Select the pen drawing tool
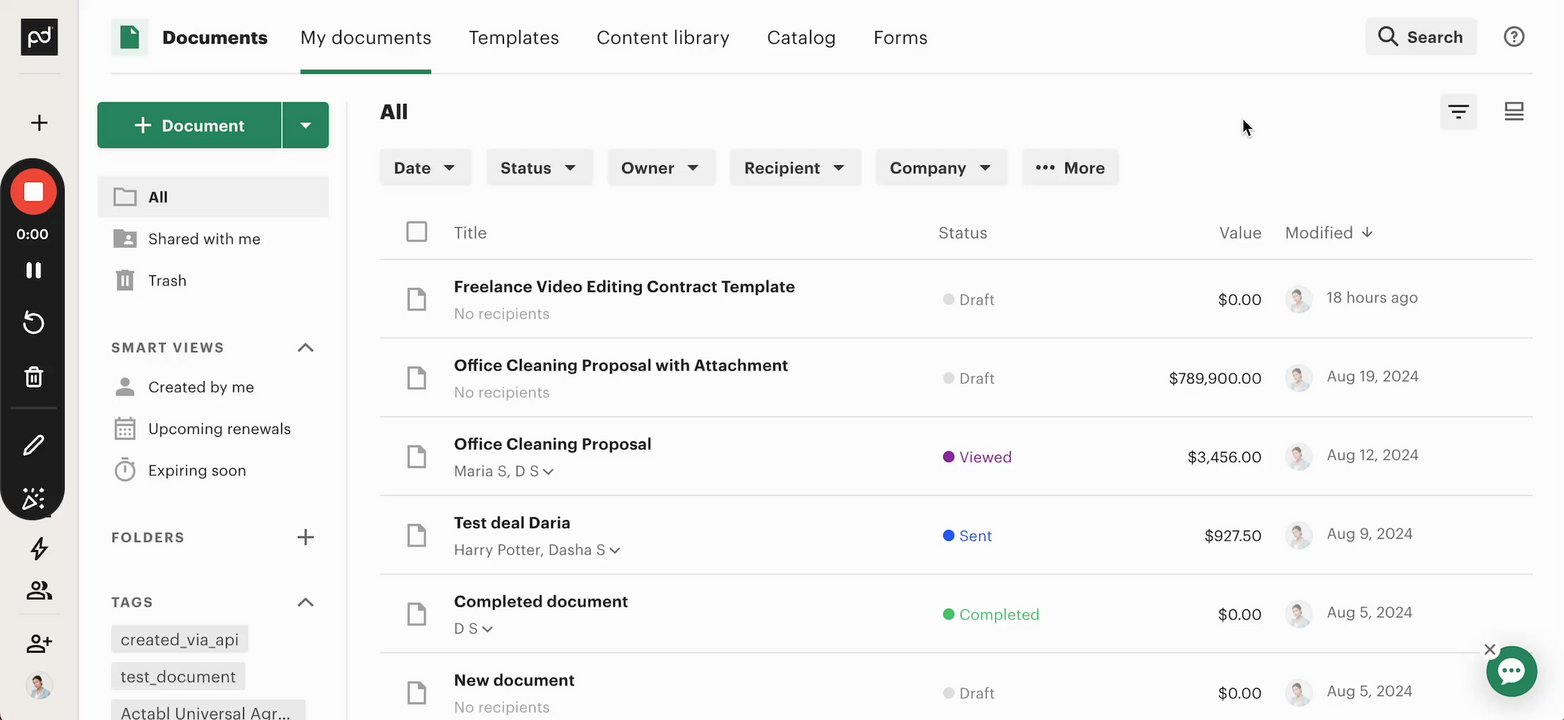Viewport: 1564px width, 720px height. (33, 445)
